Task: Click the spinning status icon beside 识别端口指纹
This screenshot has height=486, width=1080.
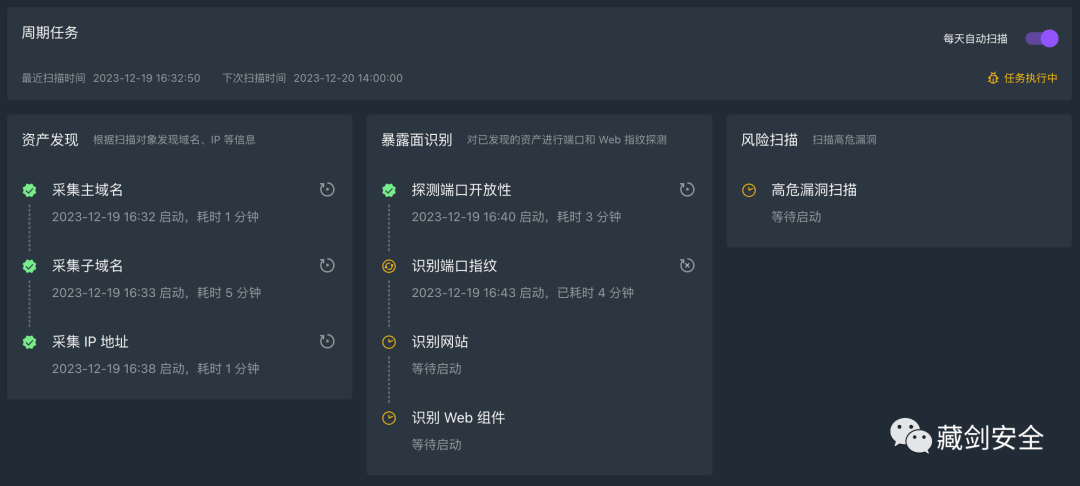Action: click(x=390, y=266)
